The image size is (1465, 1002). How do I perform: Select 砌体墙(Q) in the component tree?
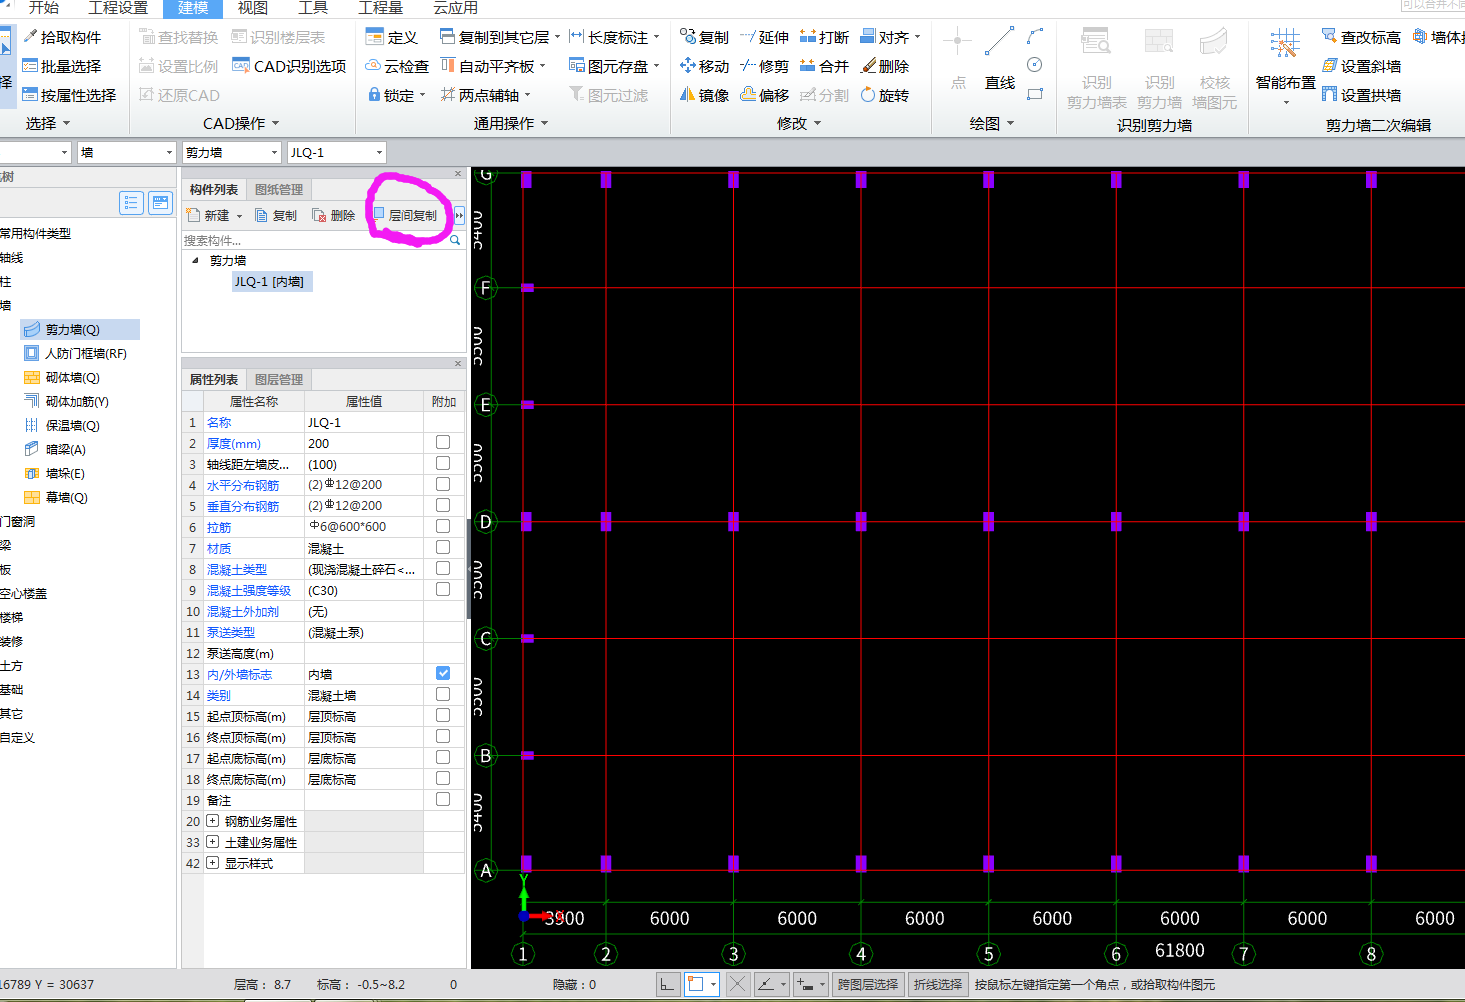click(72, 378)
